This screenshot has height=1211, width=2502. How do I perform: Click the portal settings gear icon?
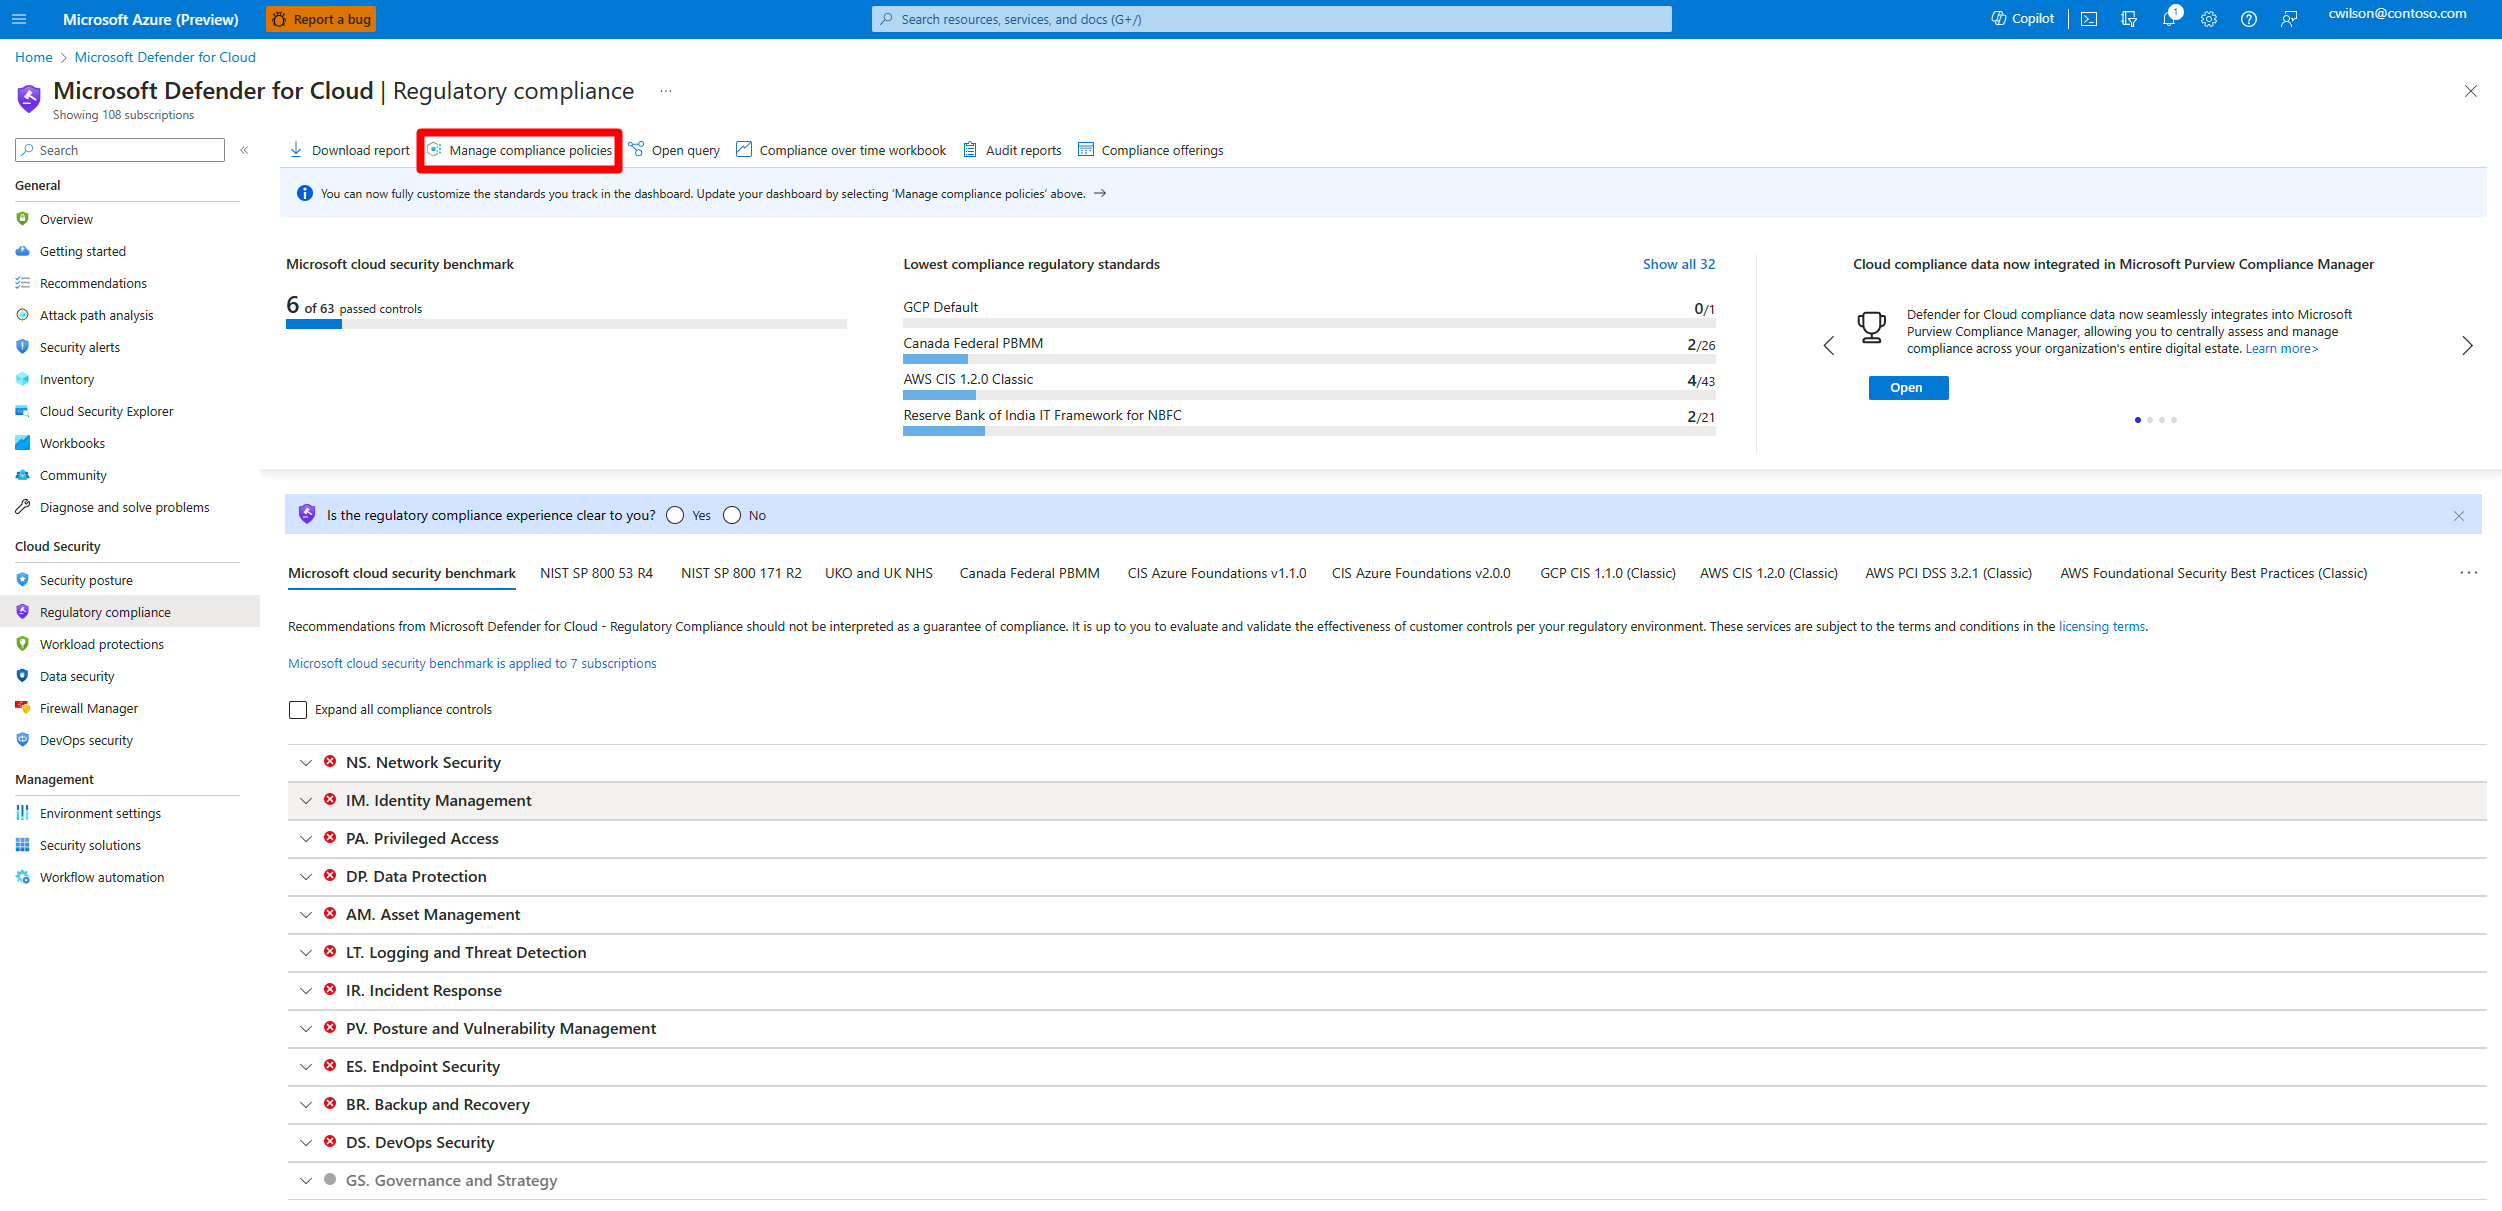pos(2209,19)
